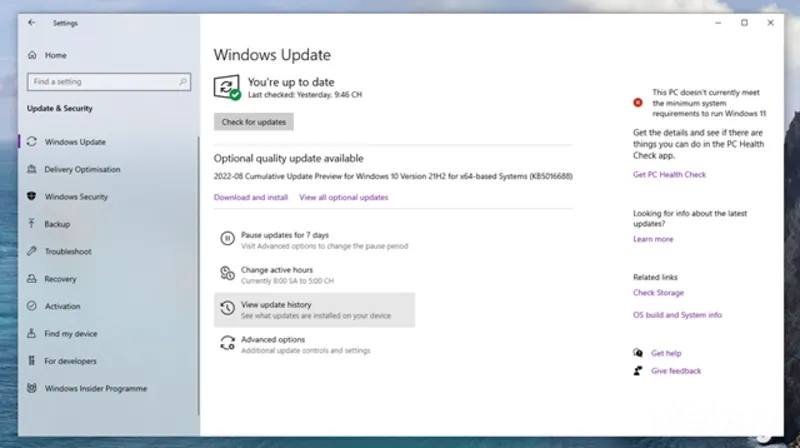Viewport: 800px width, 448px height.
Task: Click the Find my device icon
Action: point(32,333)
